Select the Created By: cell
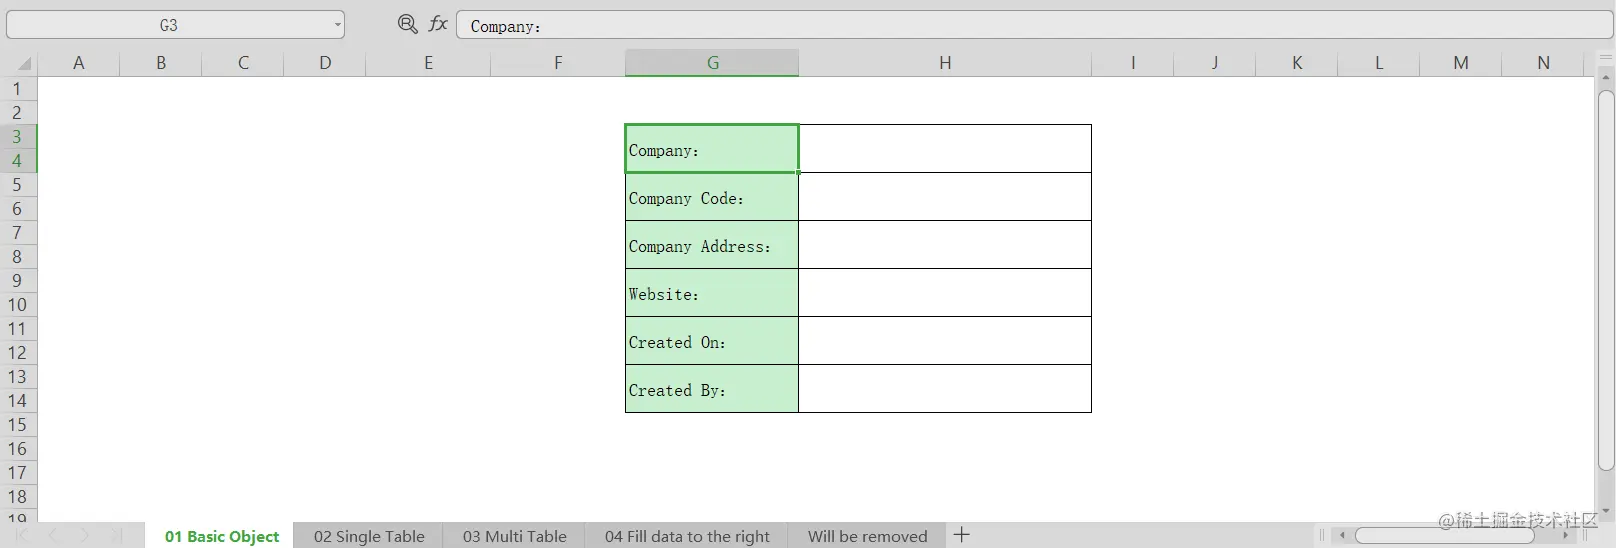The width and height of the screenshot is (1616, 548). (x=712, y=389)
